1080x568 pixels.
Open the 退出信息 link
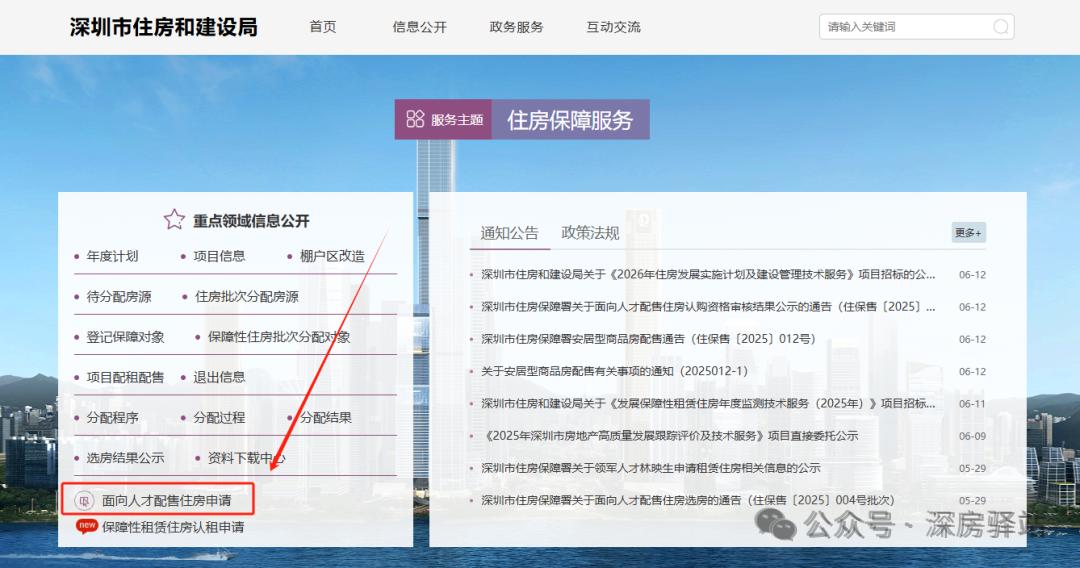(x=219, y=377)
